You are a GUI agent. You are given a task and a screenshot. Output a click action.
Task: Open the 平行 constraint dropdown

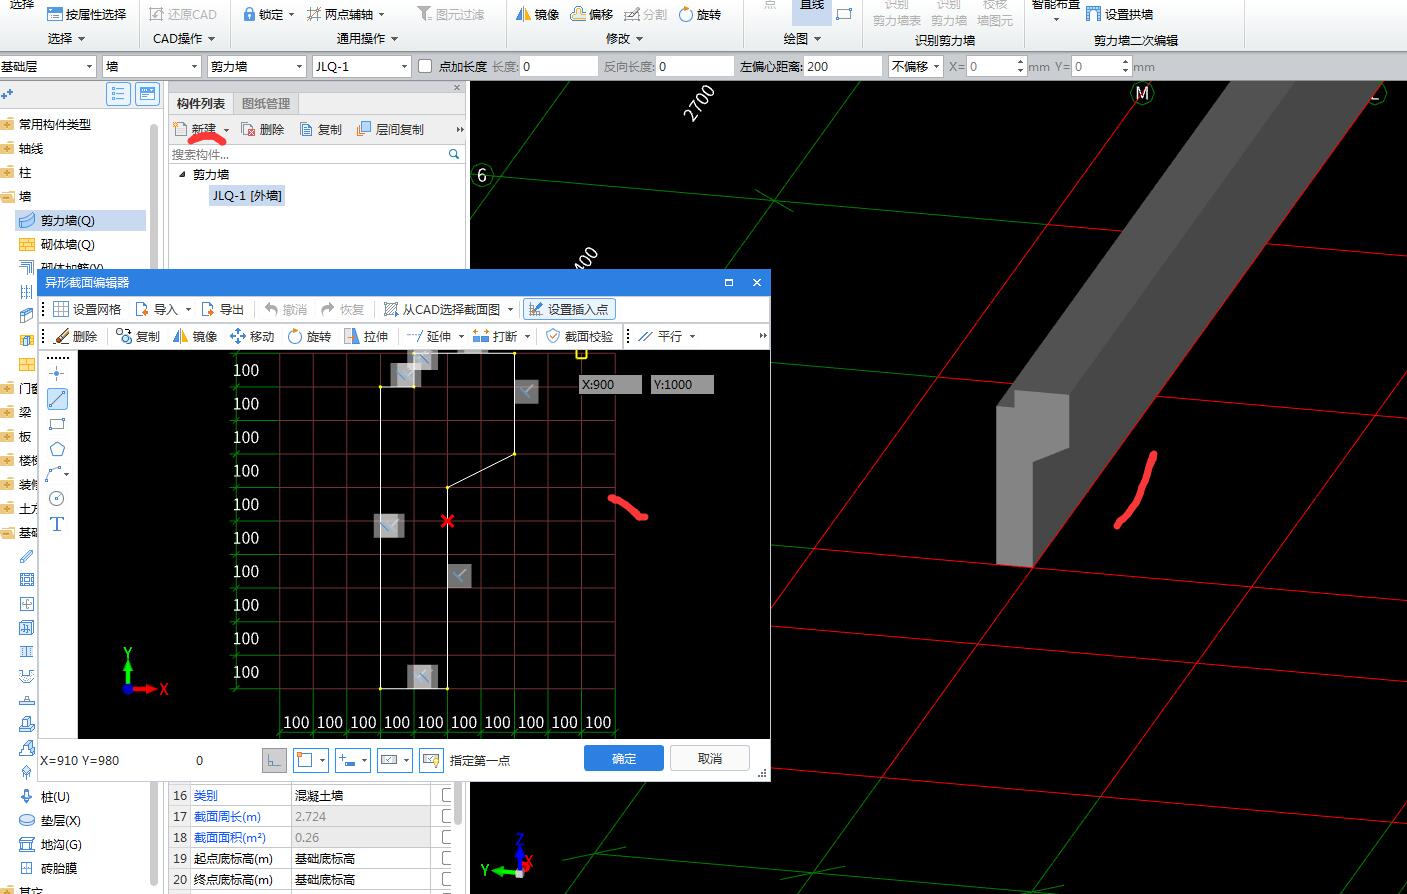(692, 336)
